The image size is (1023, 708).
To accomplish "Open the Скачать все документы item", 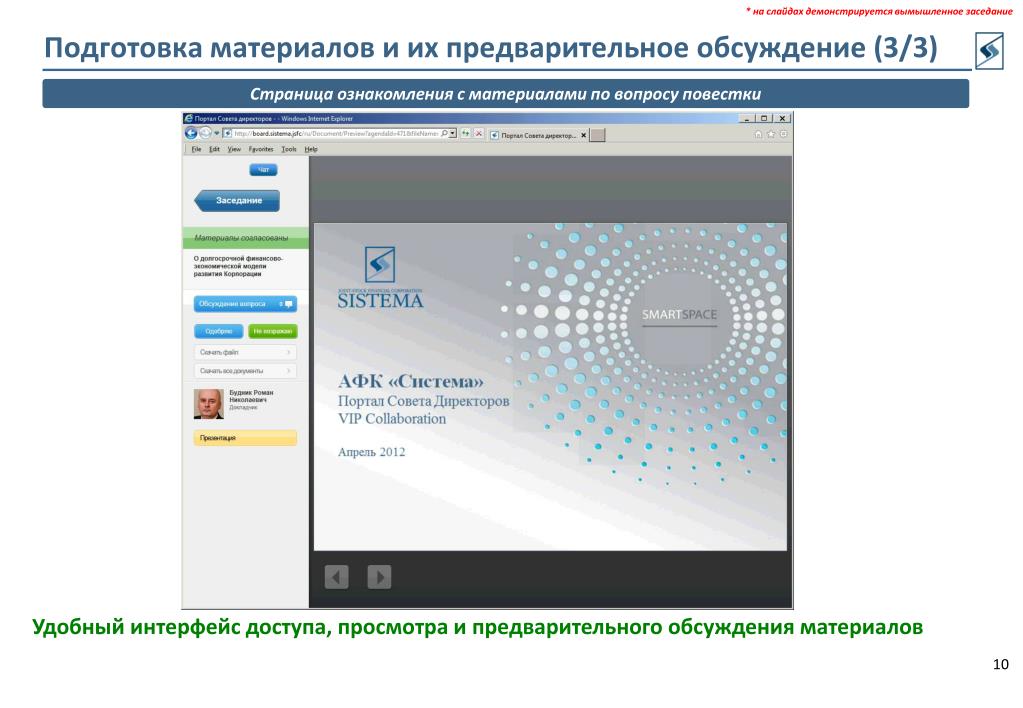I will [x=245, y=371].
